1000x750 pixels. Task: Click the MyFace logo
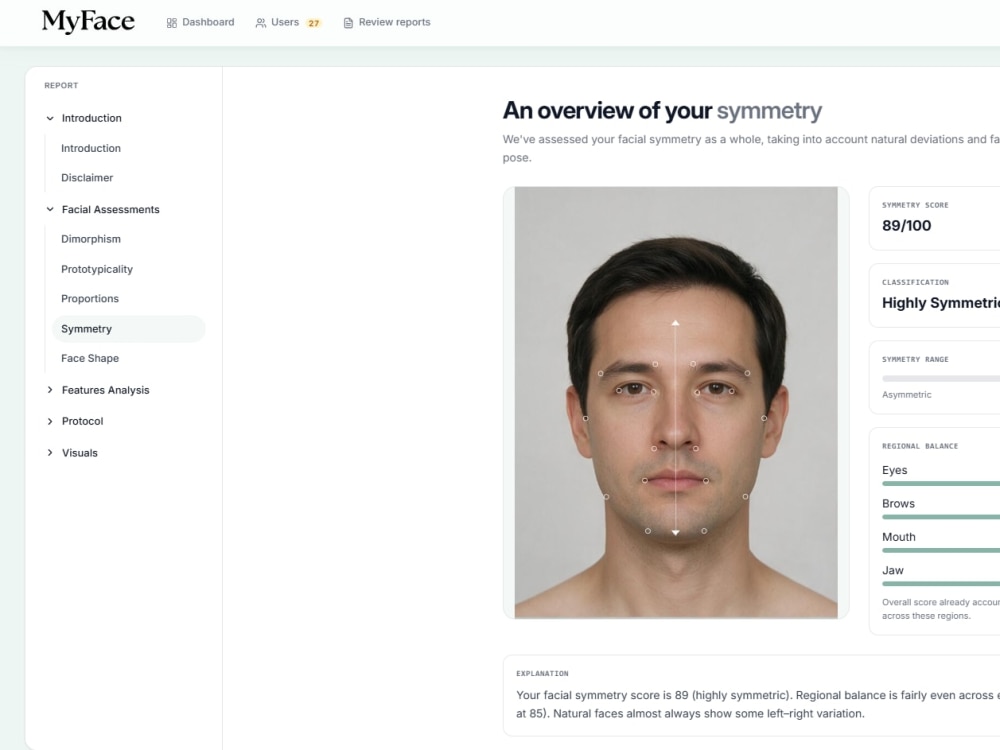pyautogui.click(x=88, y=22)
